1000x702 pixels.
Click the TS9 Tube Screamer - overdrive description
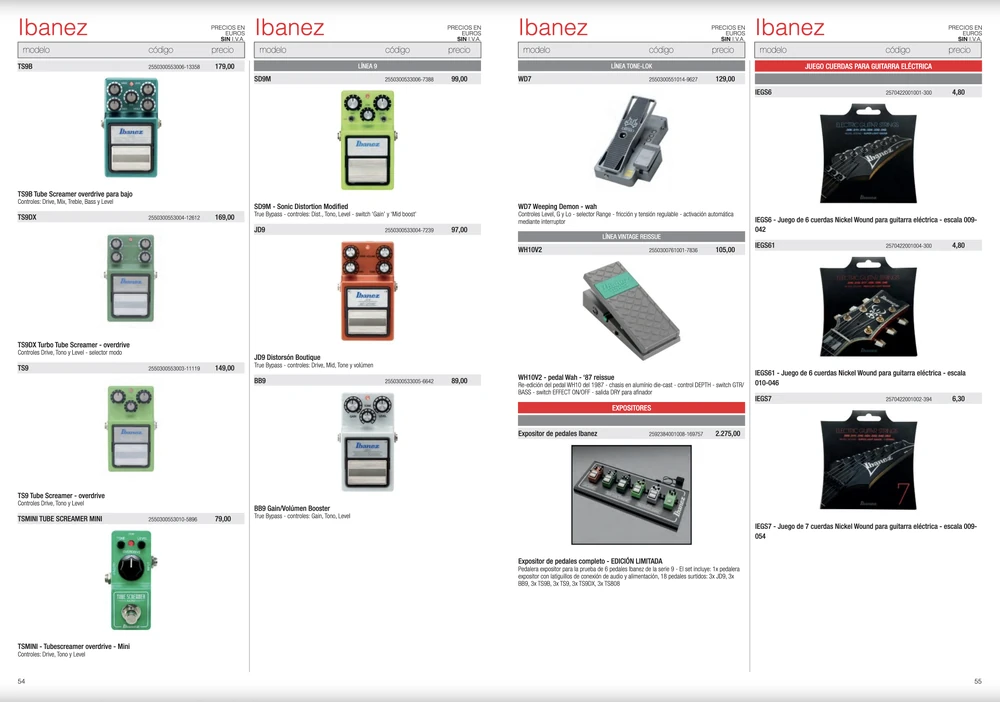pos(61,495)
